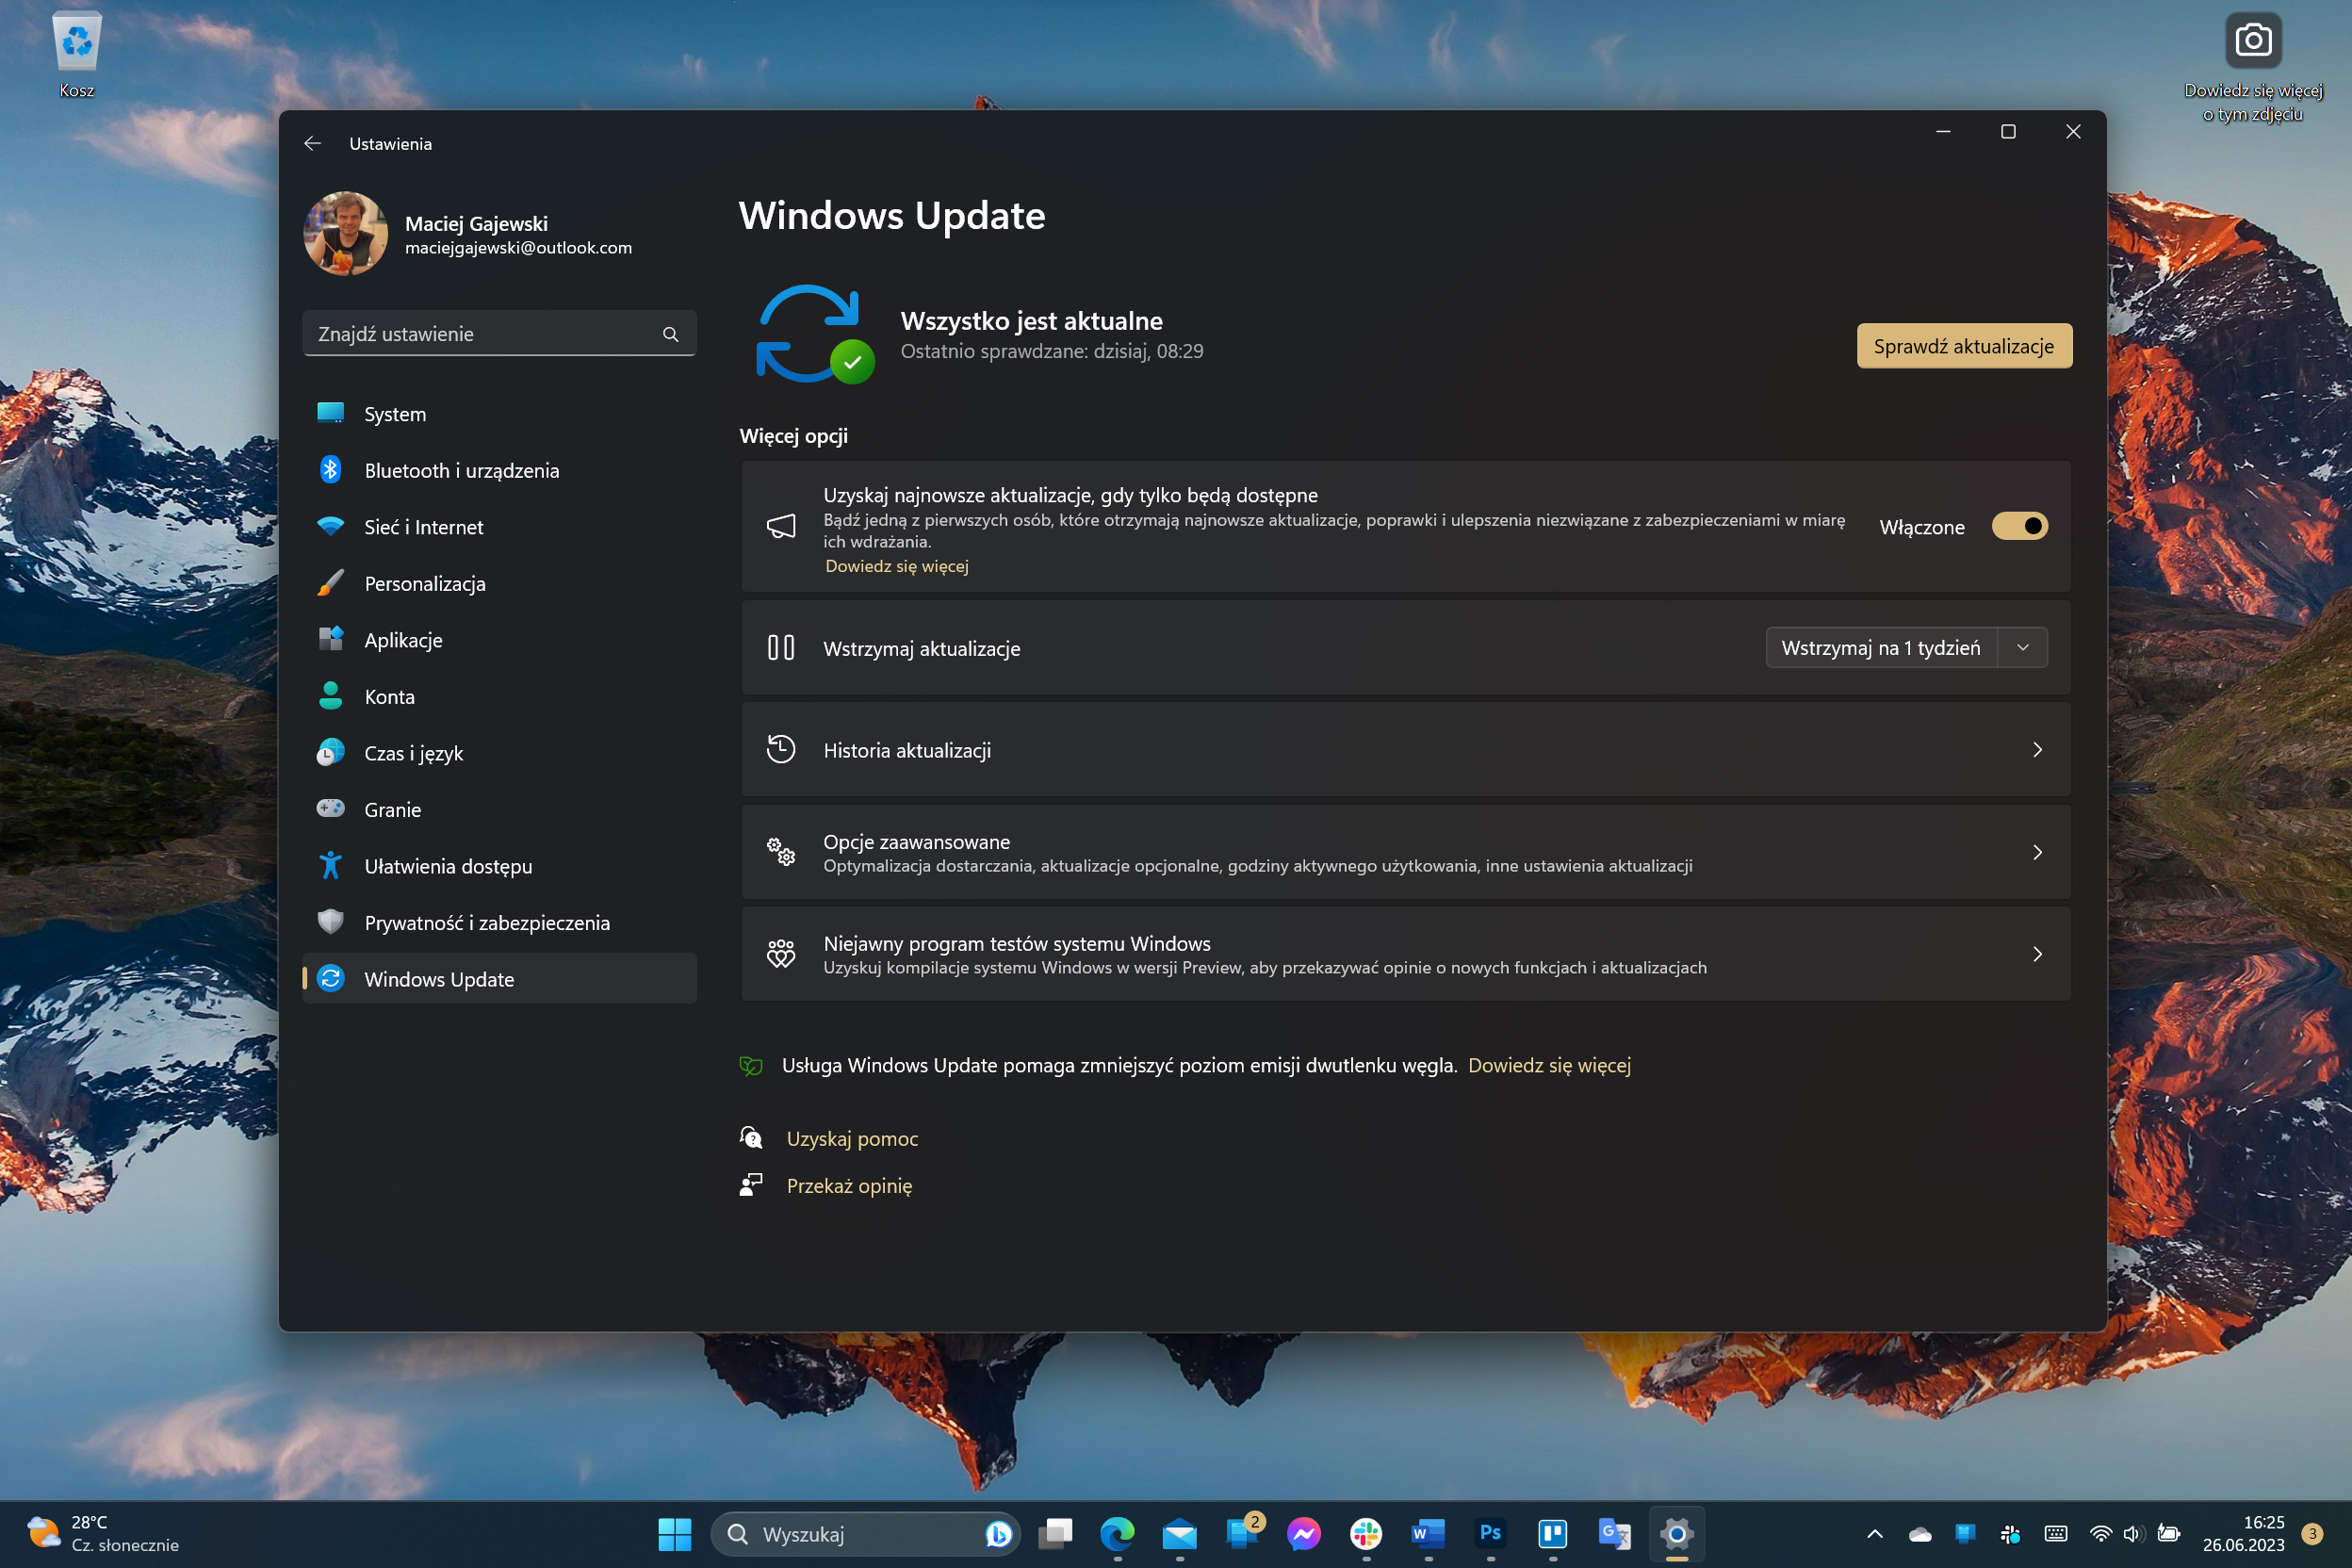Open Wi-Fi network tray icon
The width and height of the screenshot is (2352, 1568).
click(x=2101, y=1534)
